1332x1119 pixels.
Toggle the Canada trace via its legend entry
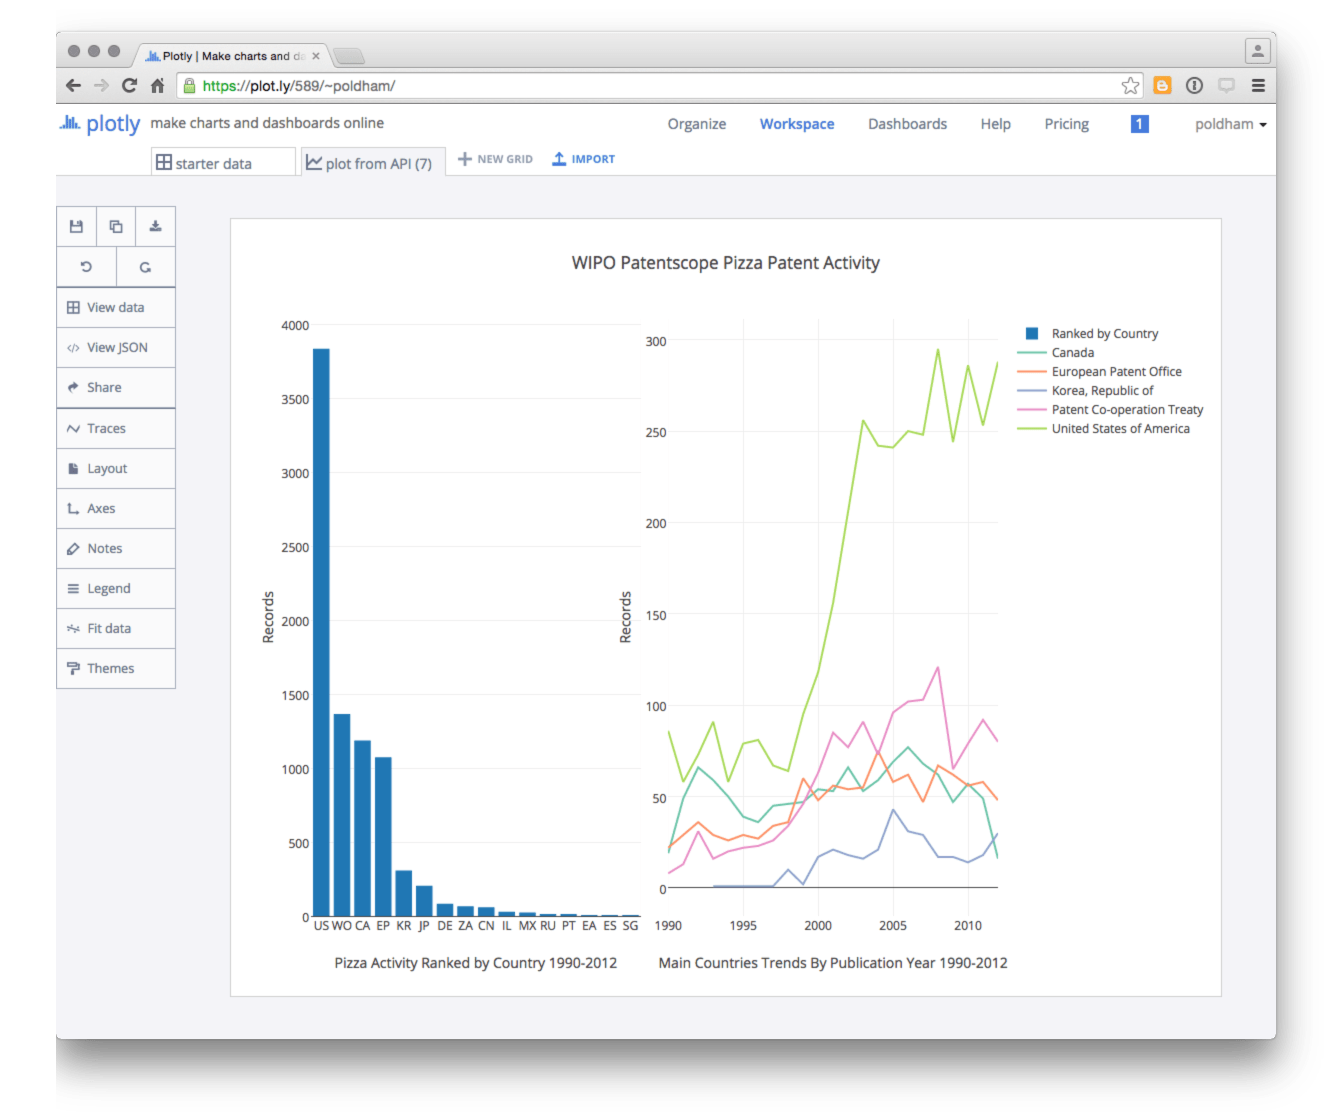[1072, 352]
